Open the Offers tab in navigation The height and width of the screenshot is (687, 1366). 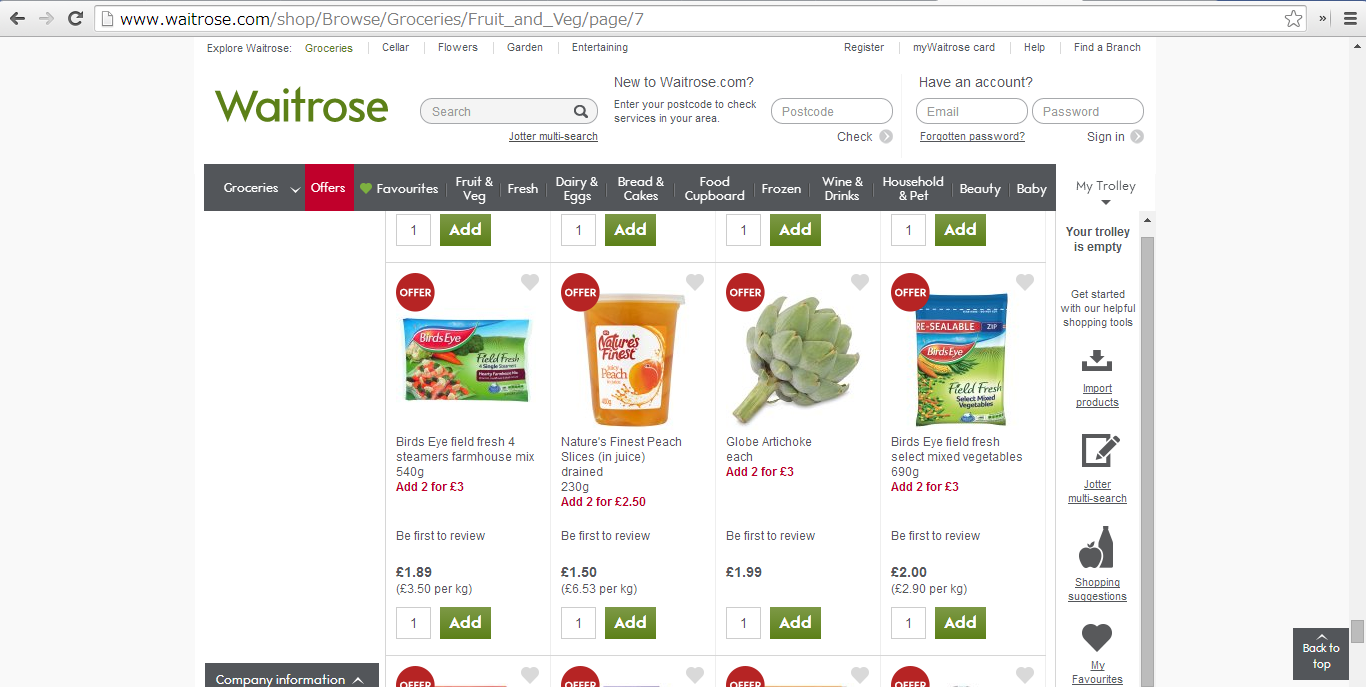[328, 188]
